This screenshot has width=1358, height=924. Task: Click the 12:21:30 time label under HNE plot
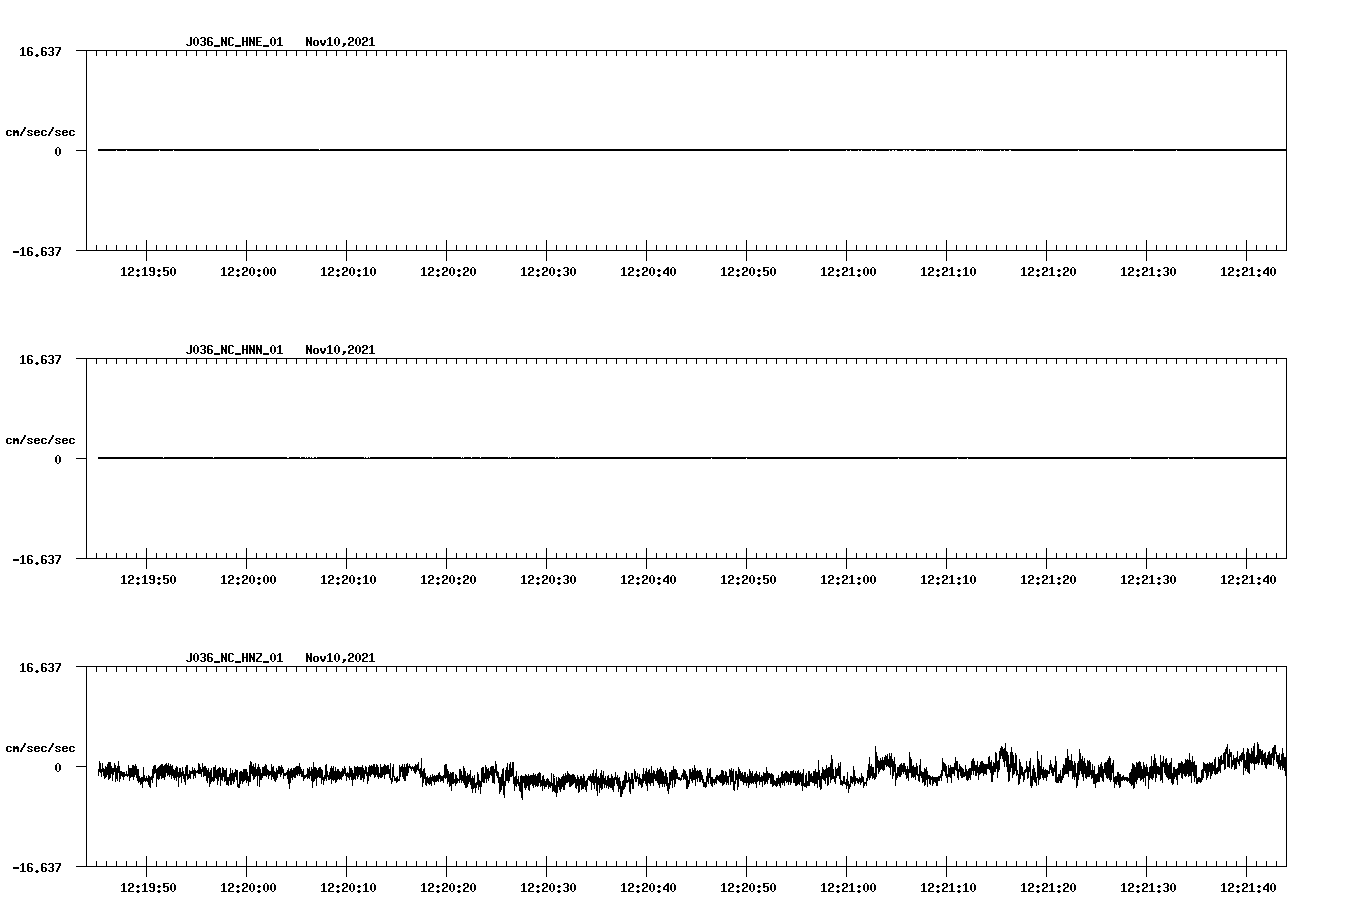tap(1148, 272)
